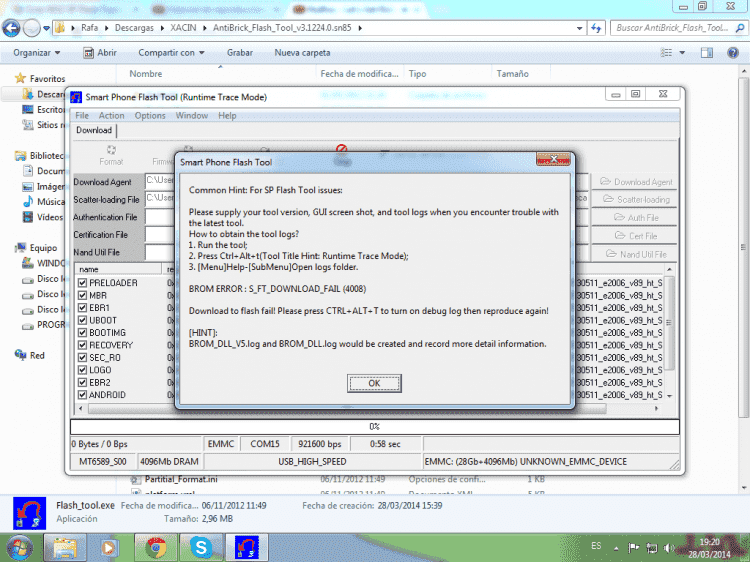
Task: Uncheck the EBR1 partition
Action: point(82,308)
